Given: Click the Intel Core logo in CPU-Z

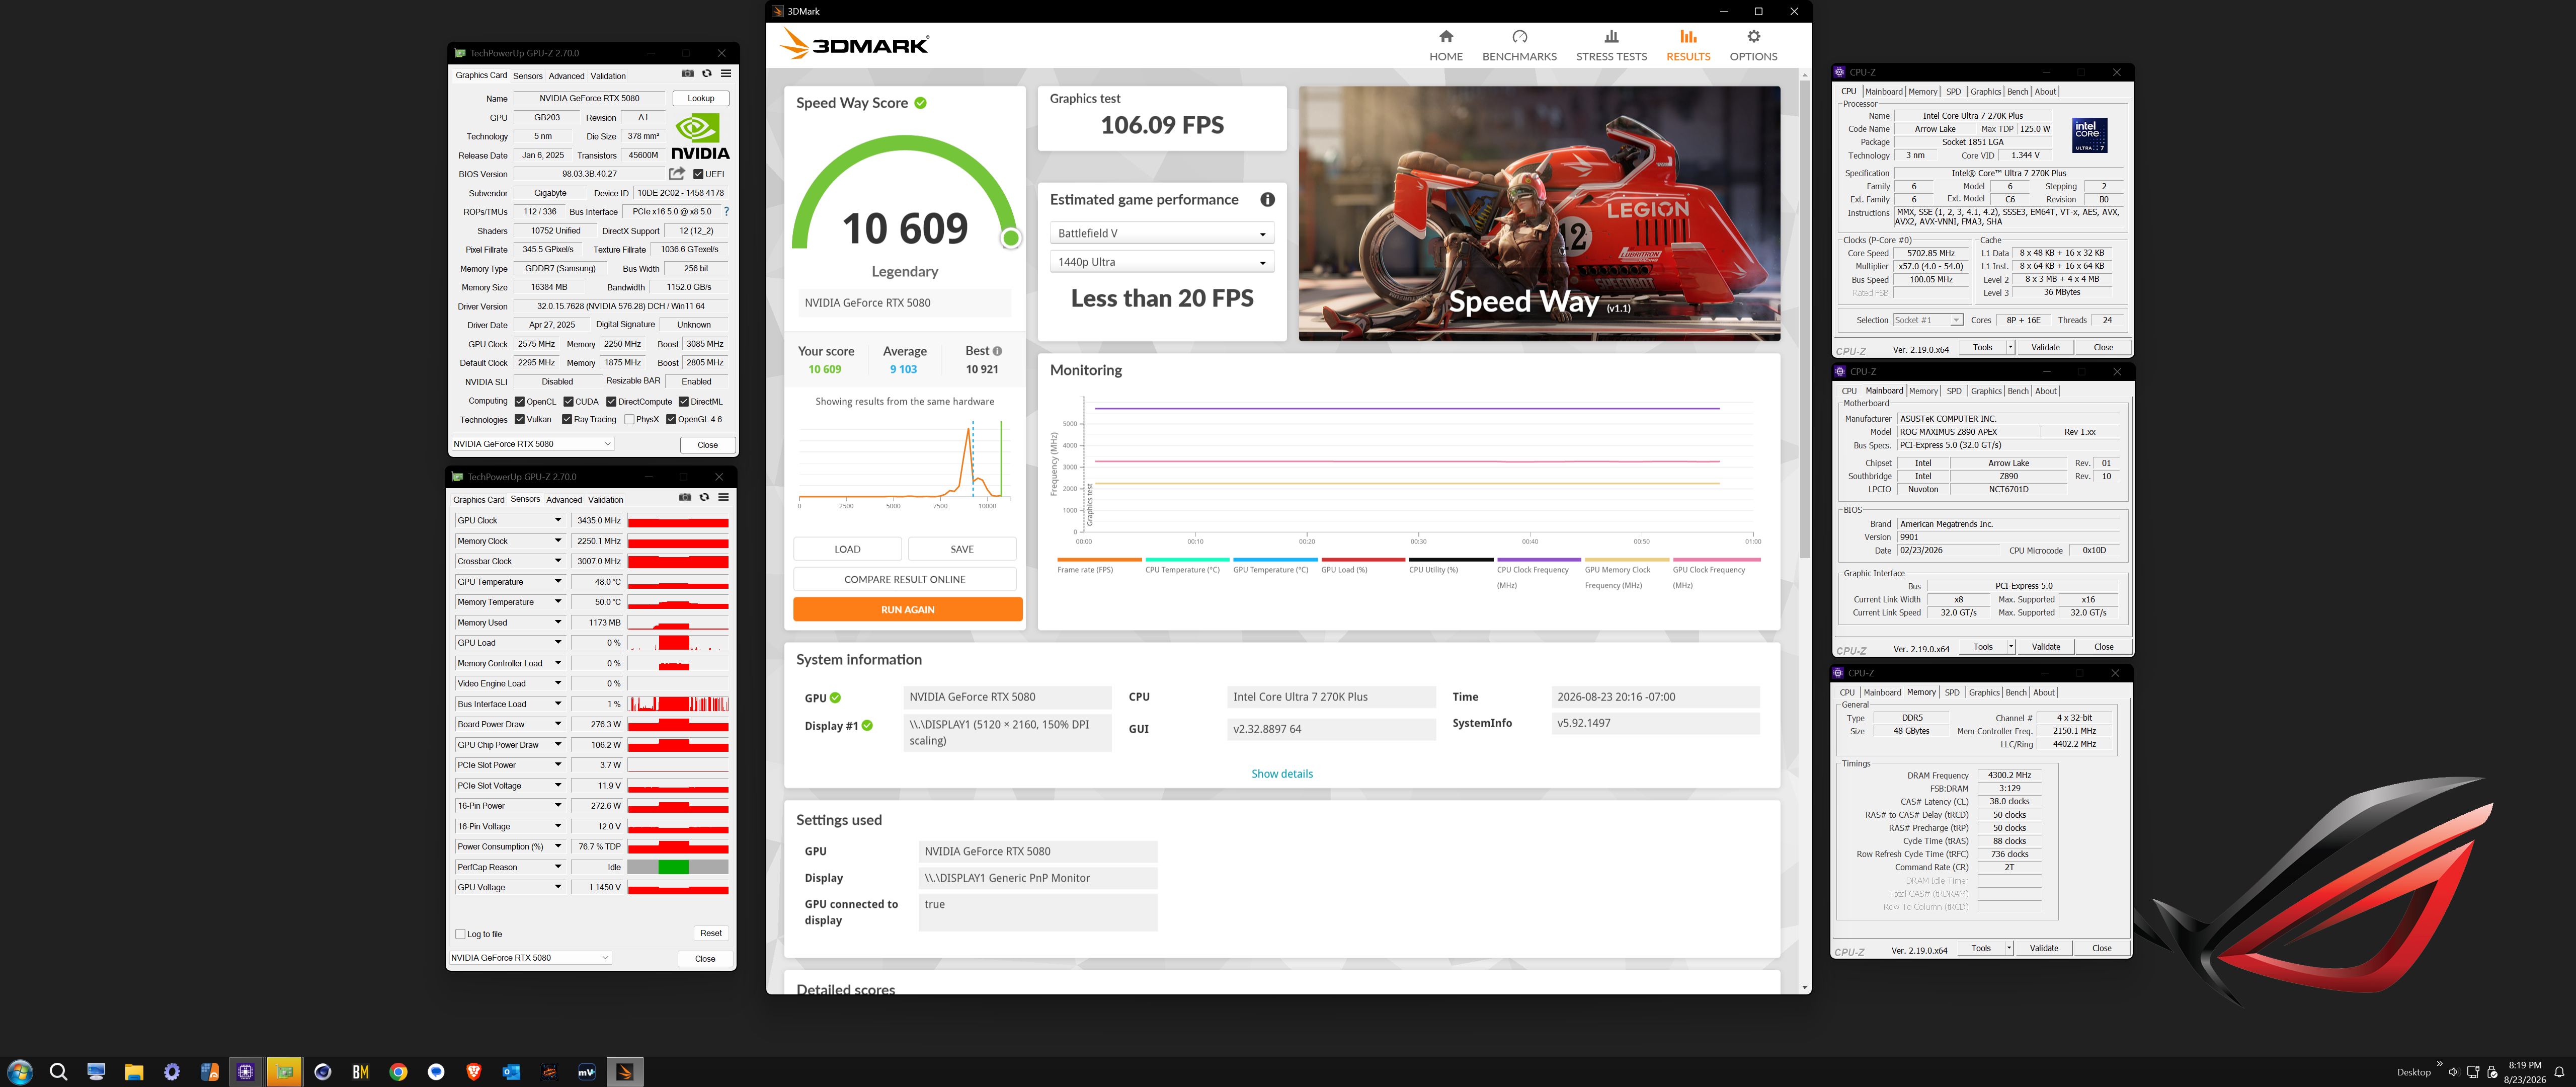Looking at the screenshot, I should 2089,135.
